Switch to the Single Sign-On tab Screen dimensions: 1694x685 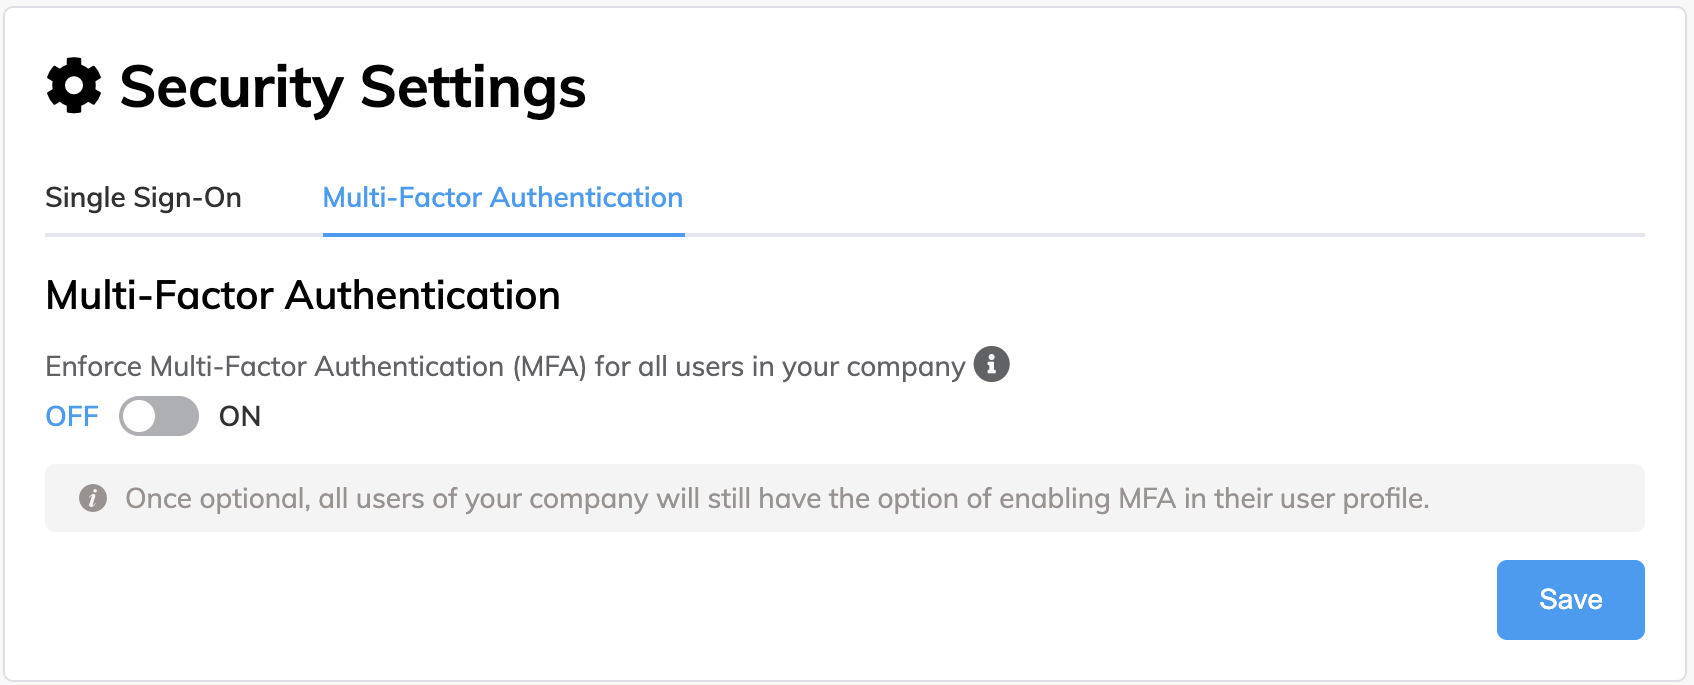click(143, 198)
